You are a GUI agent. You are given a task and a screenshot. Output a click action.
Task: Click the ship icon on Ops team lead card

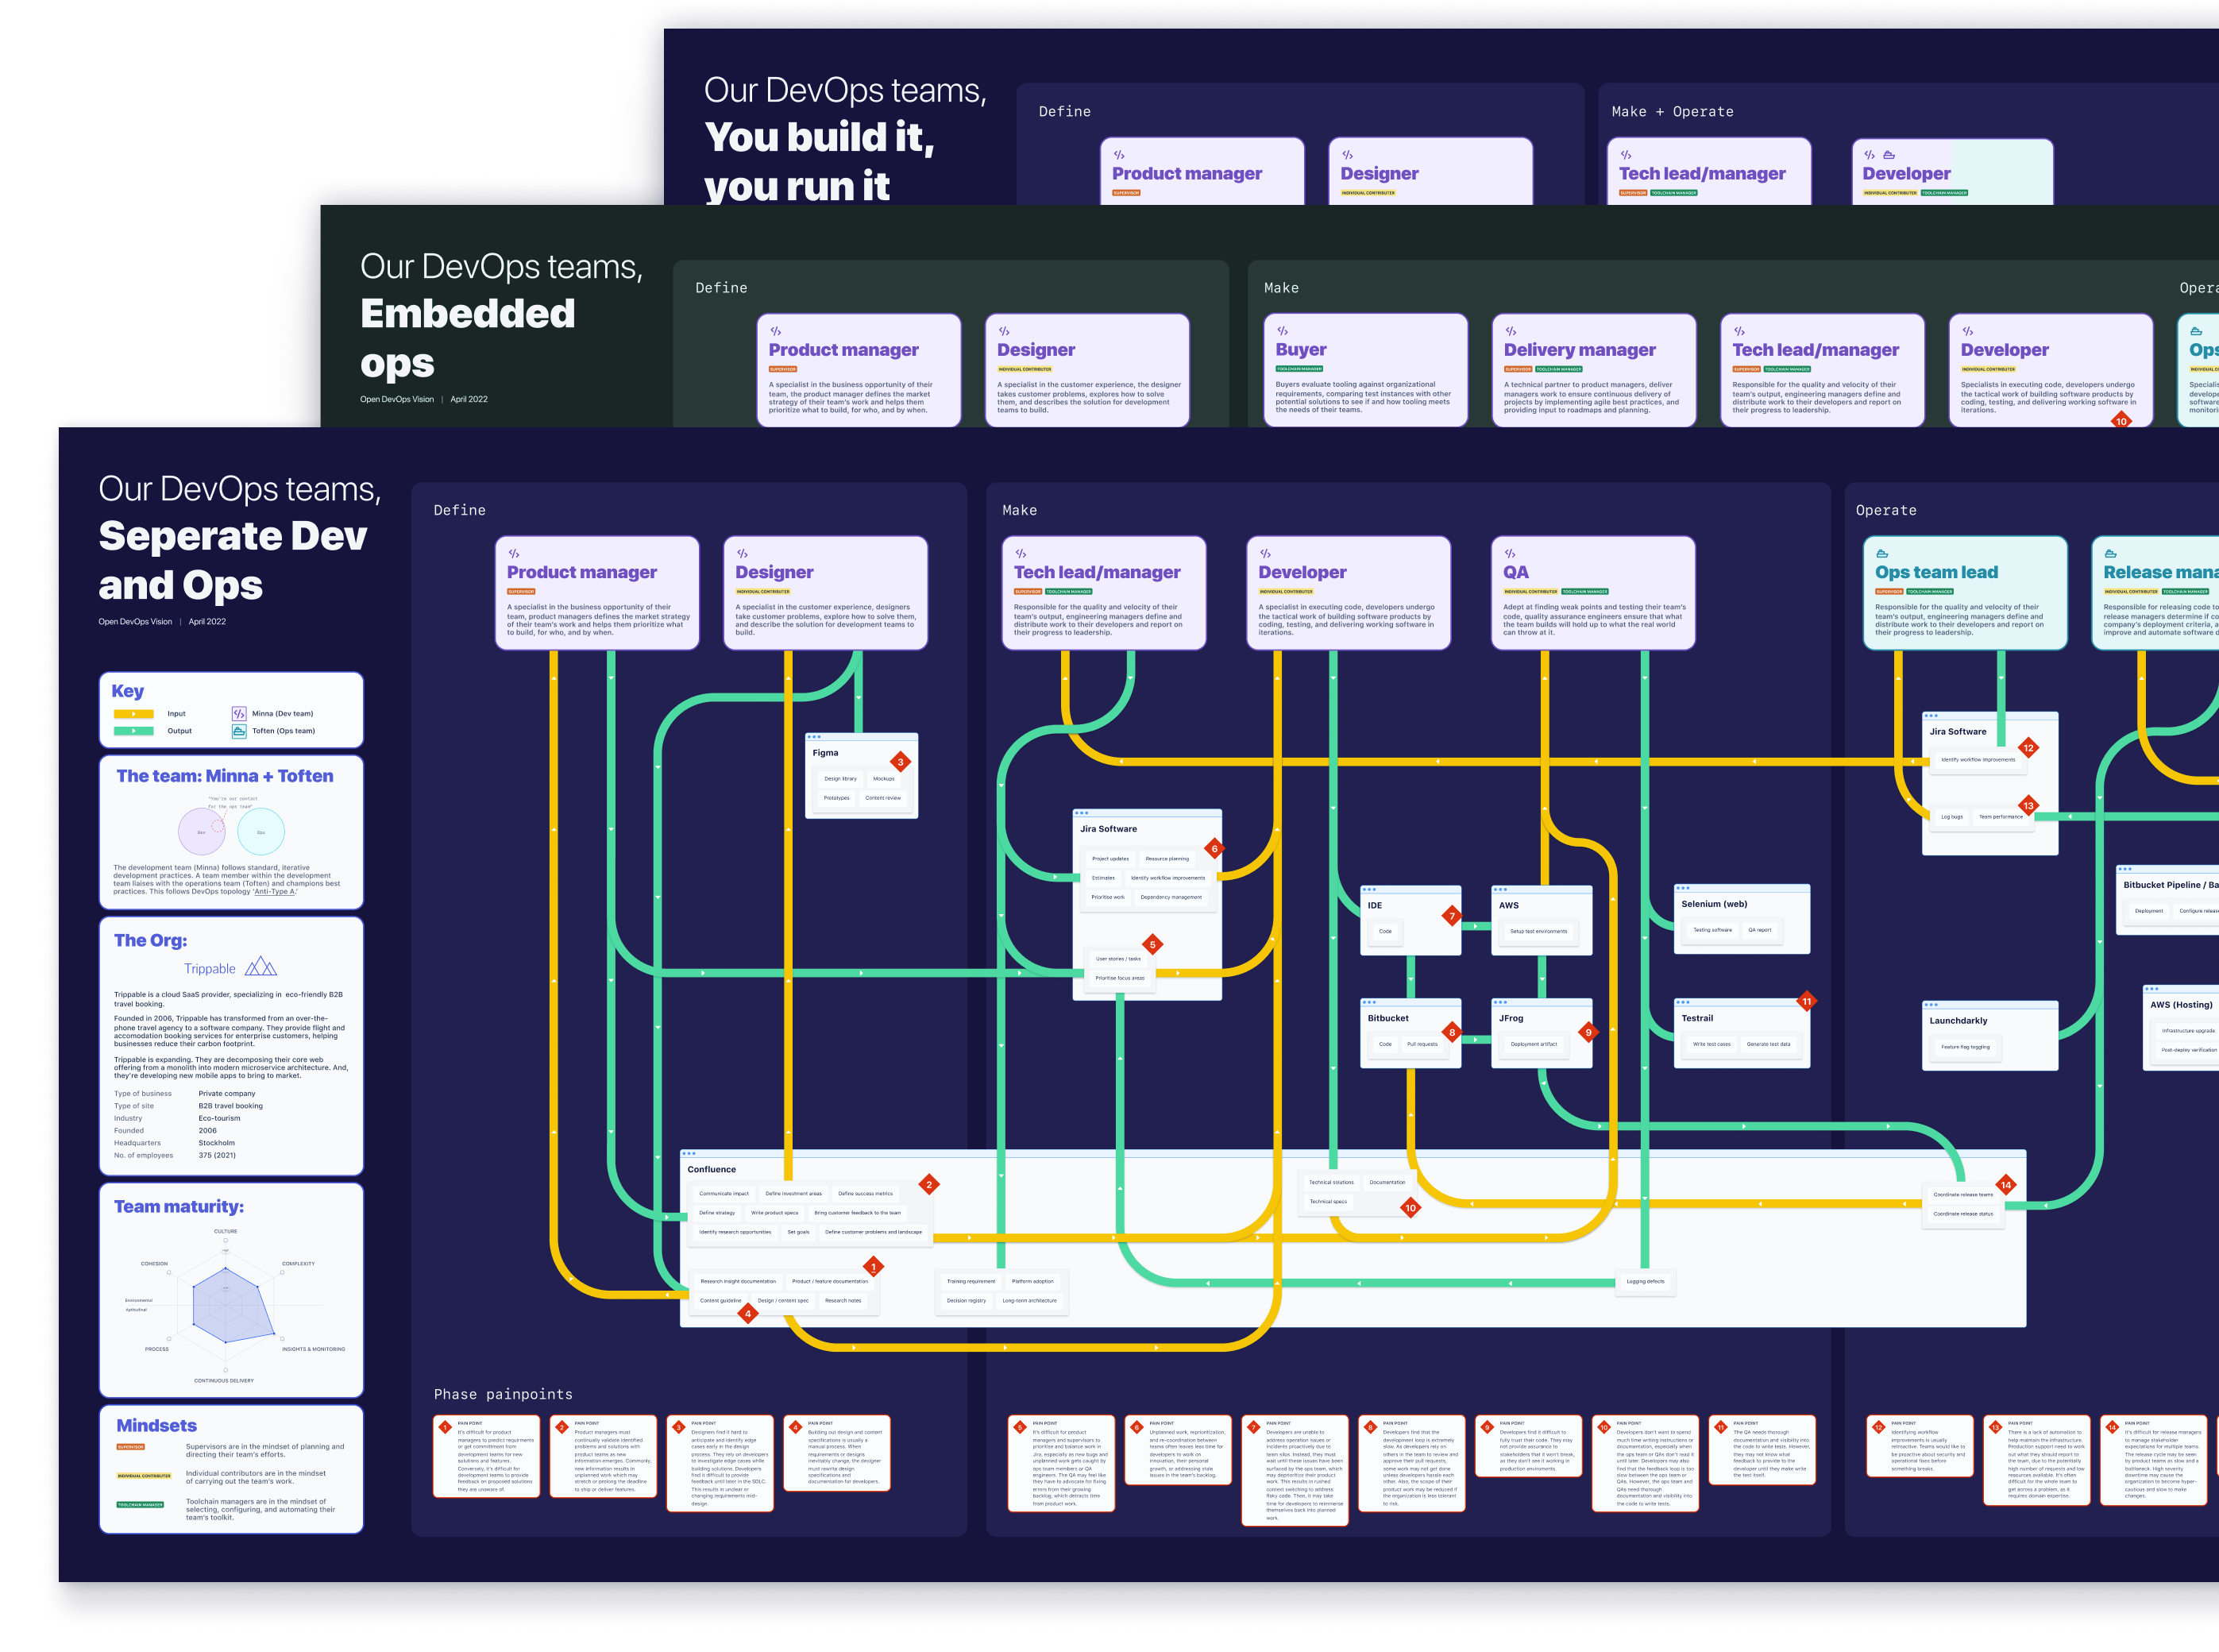point(1882,553)
